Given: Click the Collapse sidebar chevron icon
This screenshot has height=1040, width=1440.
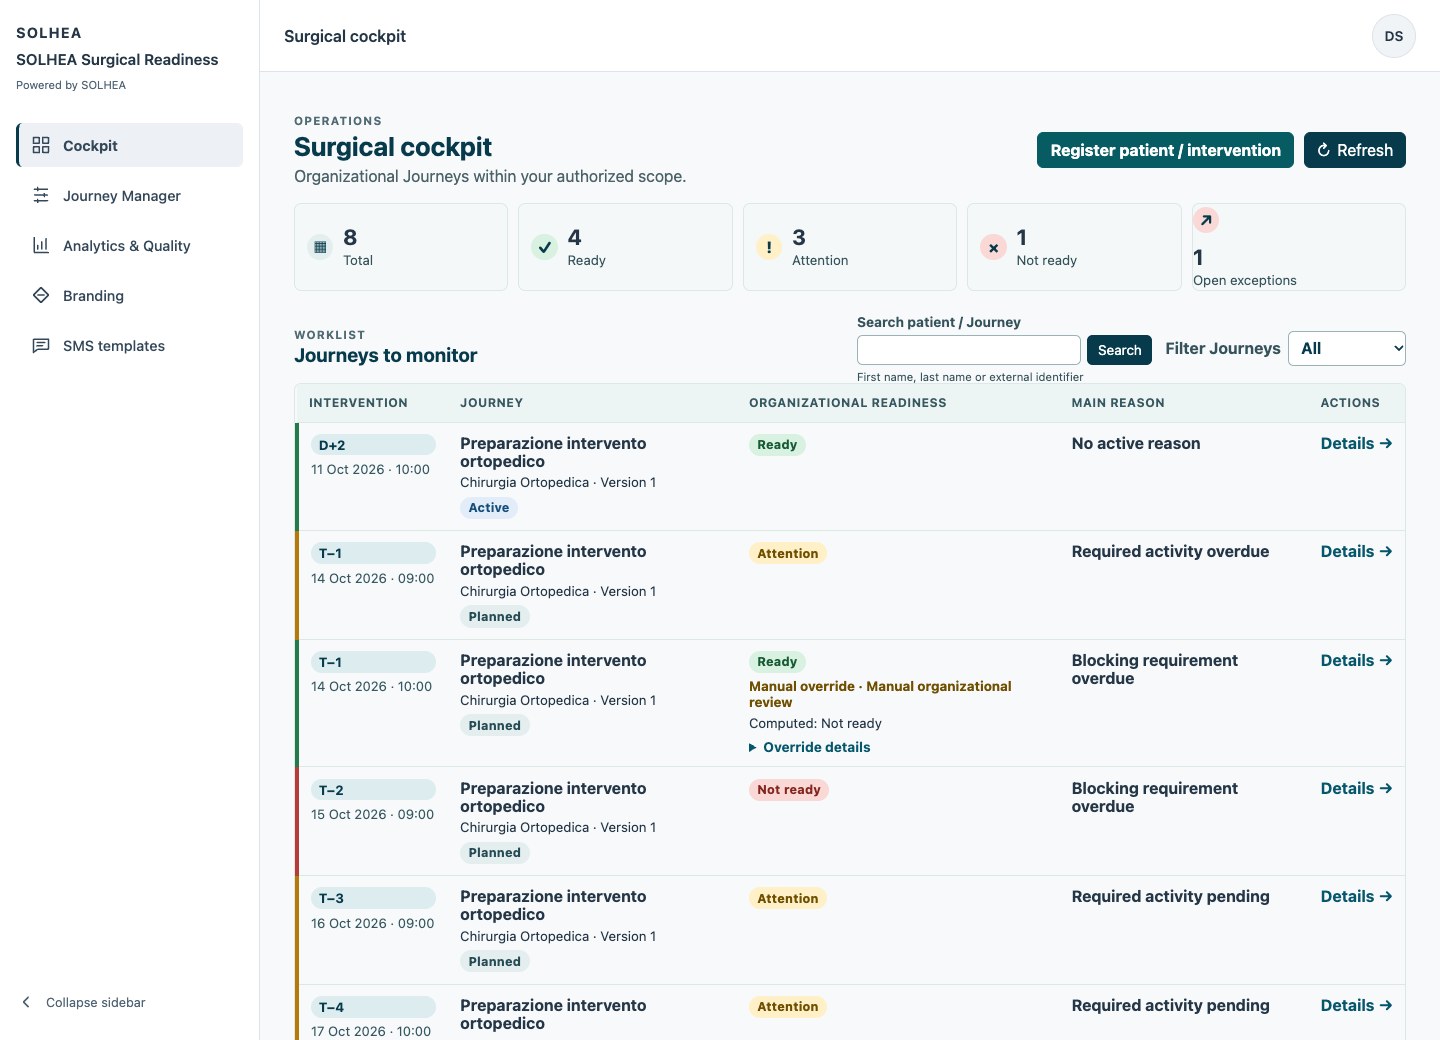Looking at the screenshot, I should pyautogui.click(x=26, y=1002).
